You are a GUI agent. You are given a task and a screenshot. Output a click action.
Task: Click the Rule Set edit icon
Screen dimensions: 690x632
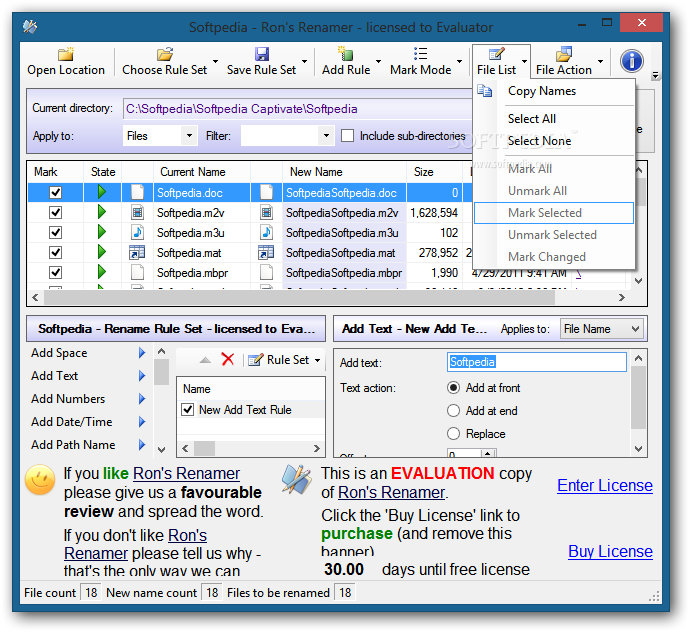[x=256, y=360]
